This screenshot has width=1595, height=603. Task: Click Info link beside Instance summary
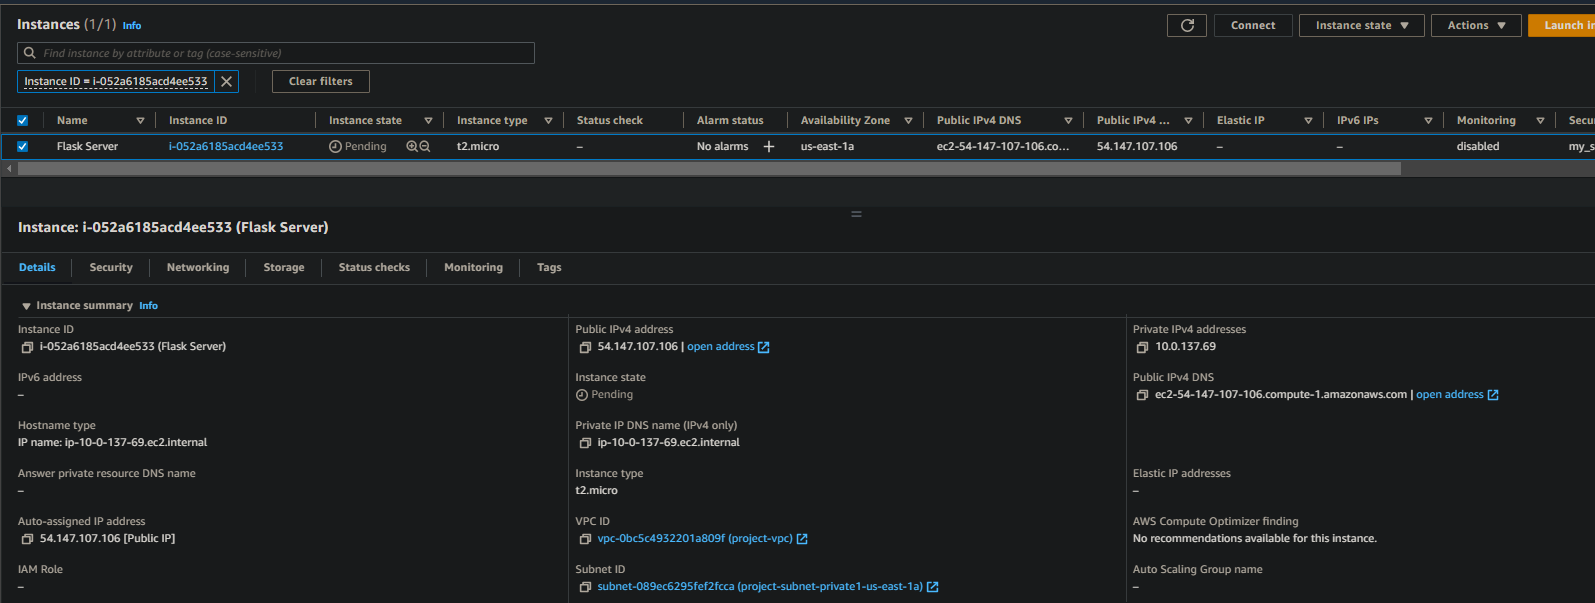click(148, 306)
